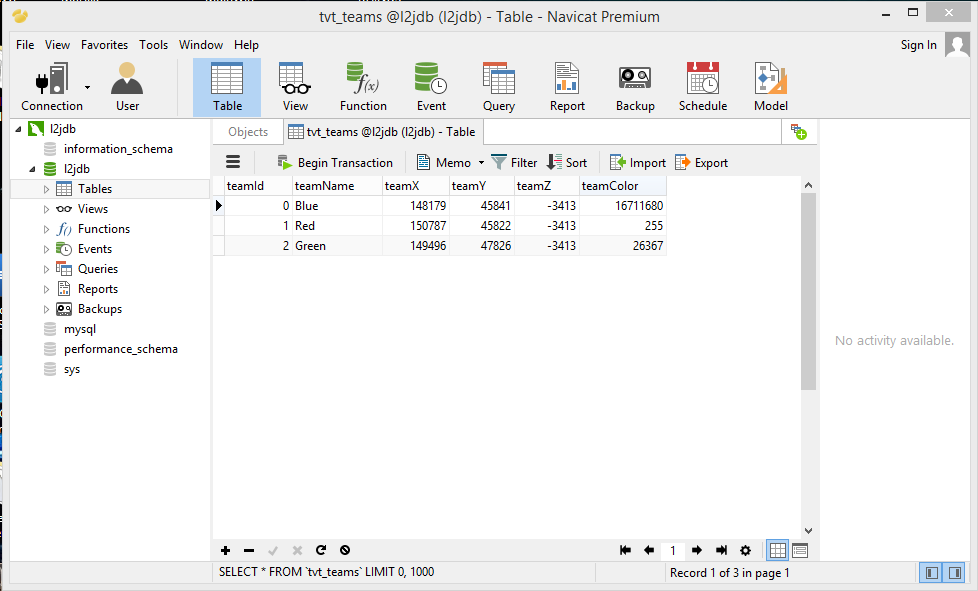Toggle the right information pane

pyautogui.click(x=955, y=572)
